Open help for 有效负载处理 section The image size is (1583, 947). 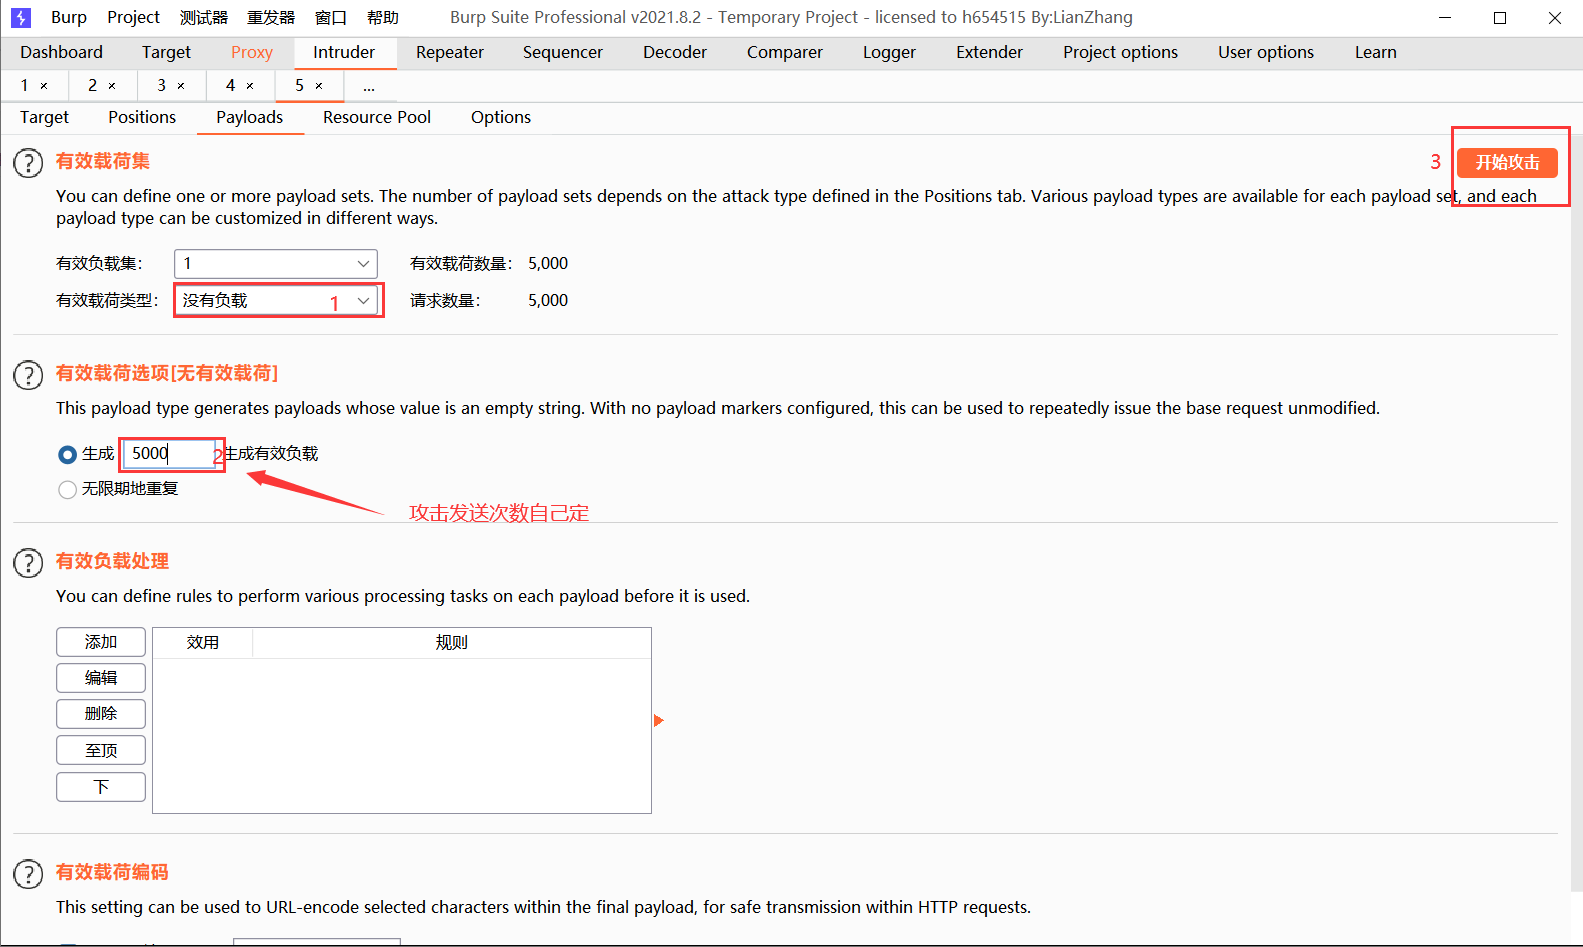click(x=28, y=563)
